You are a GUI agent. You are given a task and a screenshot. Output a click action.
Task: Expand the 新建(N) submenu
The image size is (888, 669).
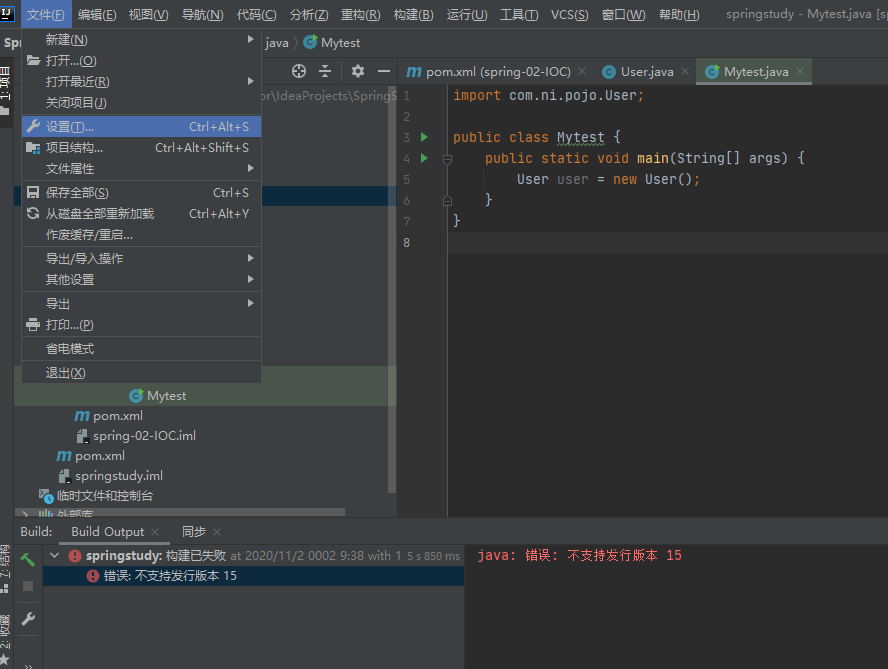[x=142, y=40]
